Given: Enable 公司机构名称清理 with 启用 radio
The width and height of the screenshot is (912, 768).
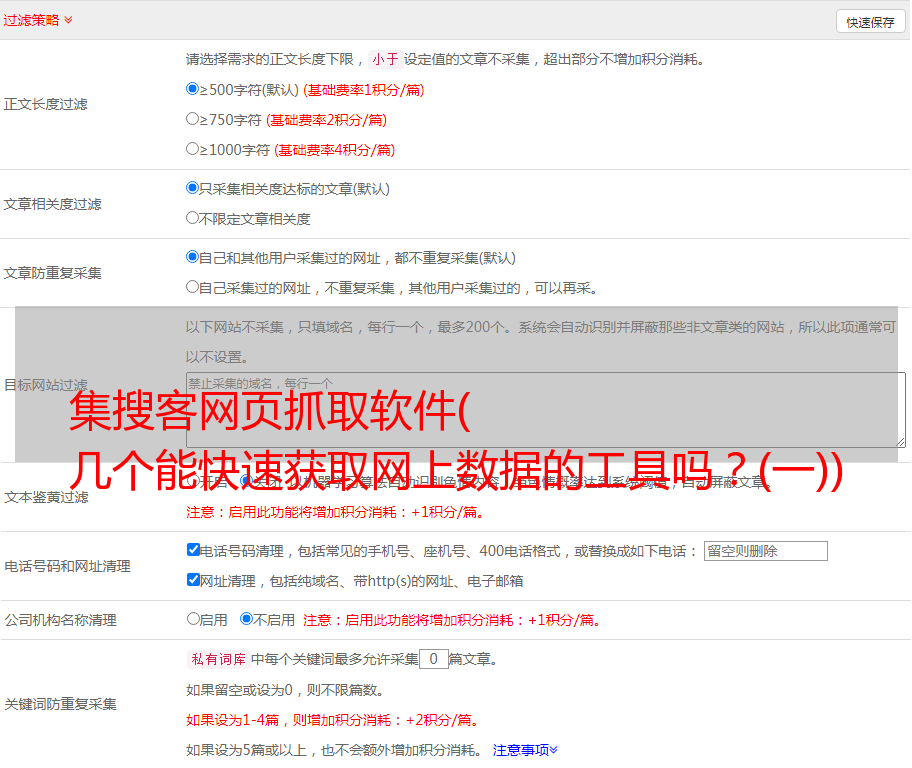Looking at the screenshot, I should click(x=193, y=619).
